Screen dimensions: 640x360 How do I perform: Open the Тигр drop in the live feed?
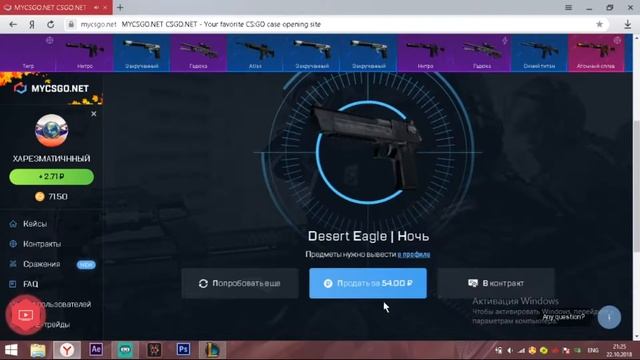pos(28,53)
